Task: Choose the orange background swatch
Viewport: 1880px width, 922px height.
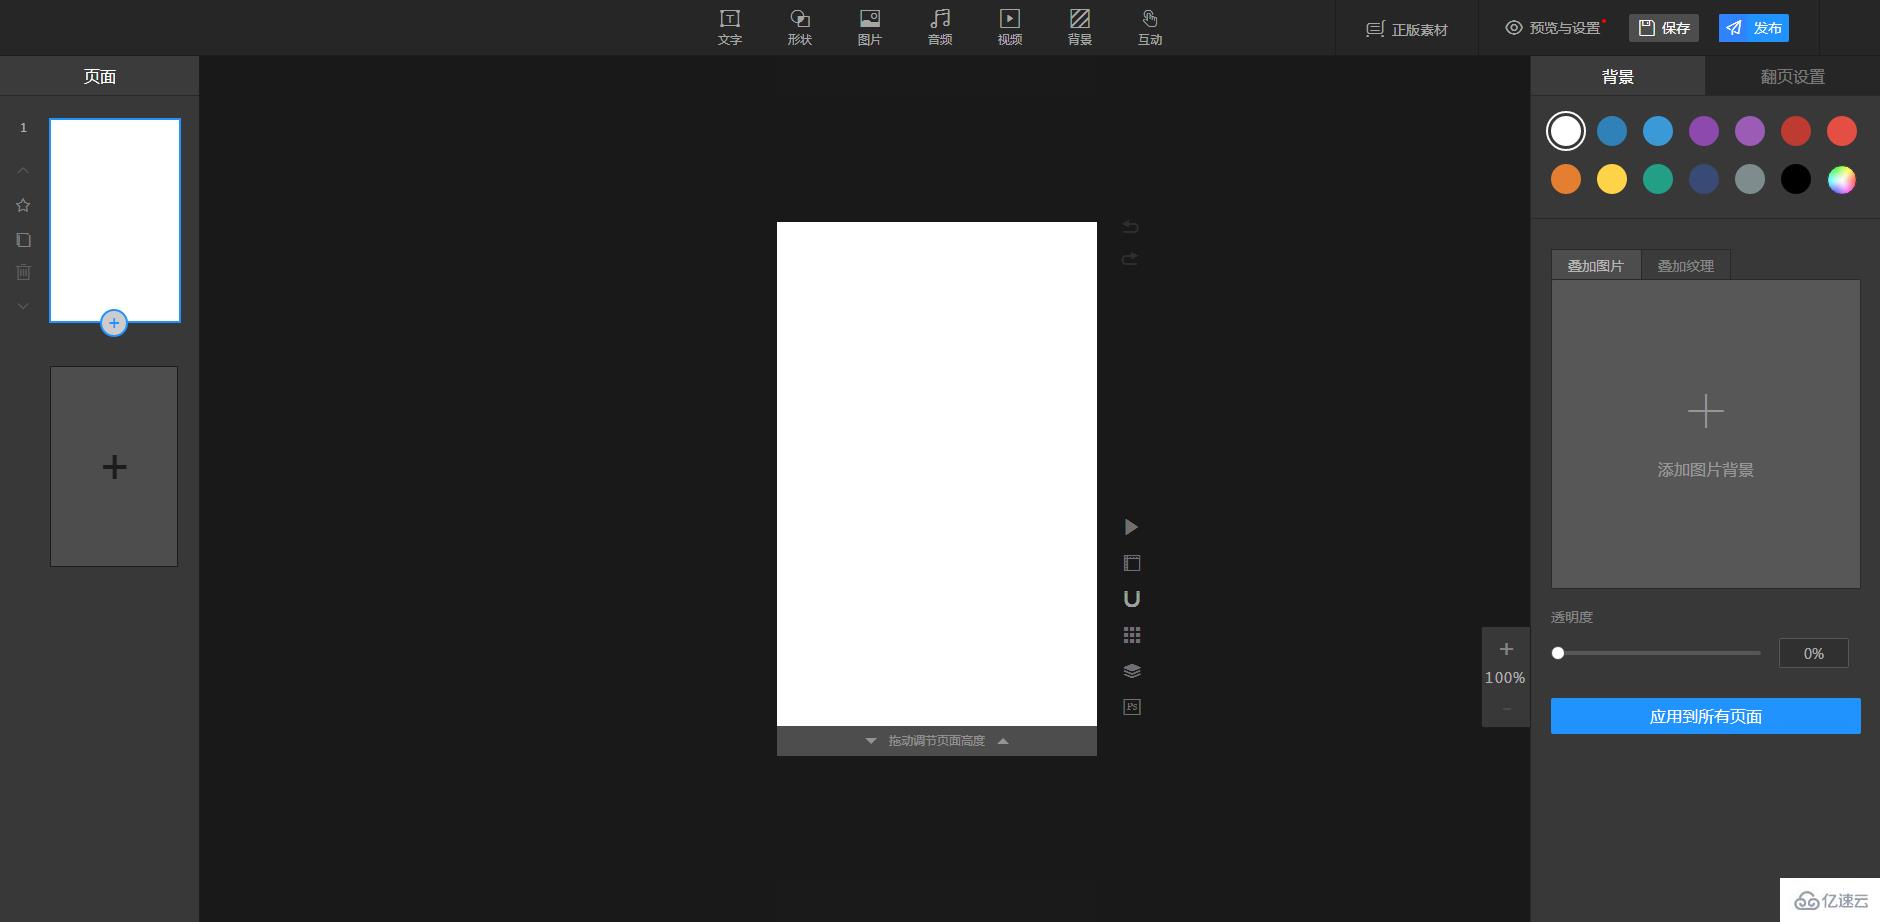Action: pyautogui.click(x=1566, y=179)
